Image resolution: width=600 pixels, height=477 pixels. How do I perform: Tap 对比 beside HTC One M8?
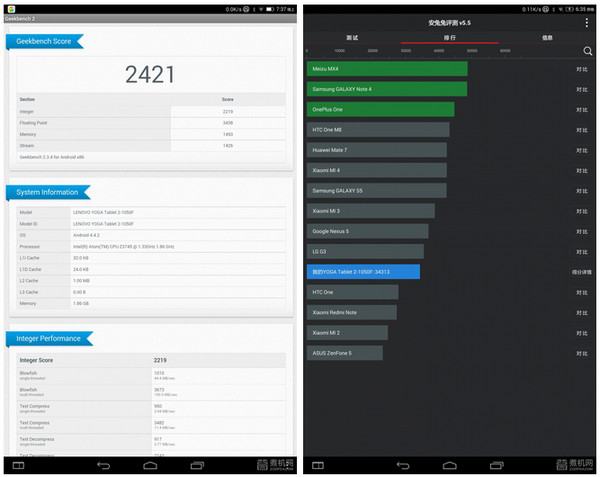(x=582, y=130)
